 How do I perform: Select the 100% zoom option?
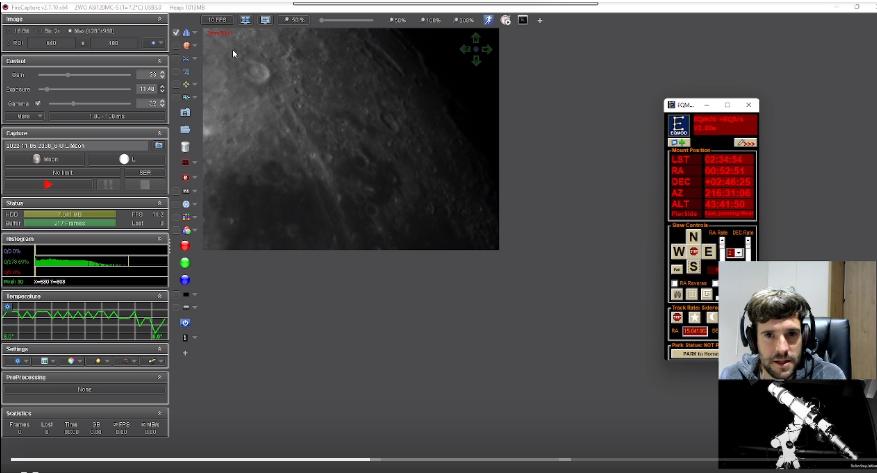coord(430,20)
